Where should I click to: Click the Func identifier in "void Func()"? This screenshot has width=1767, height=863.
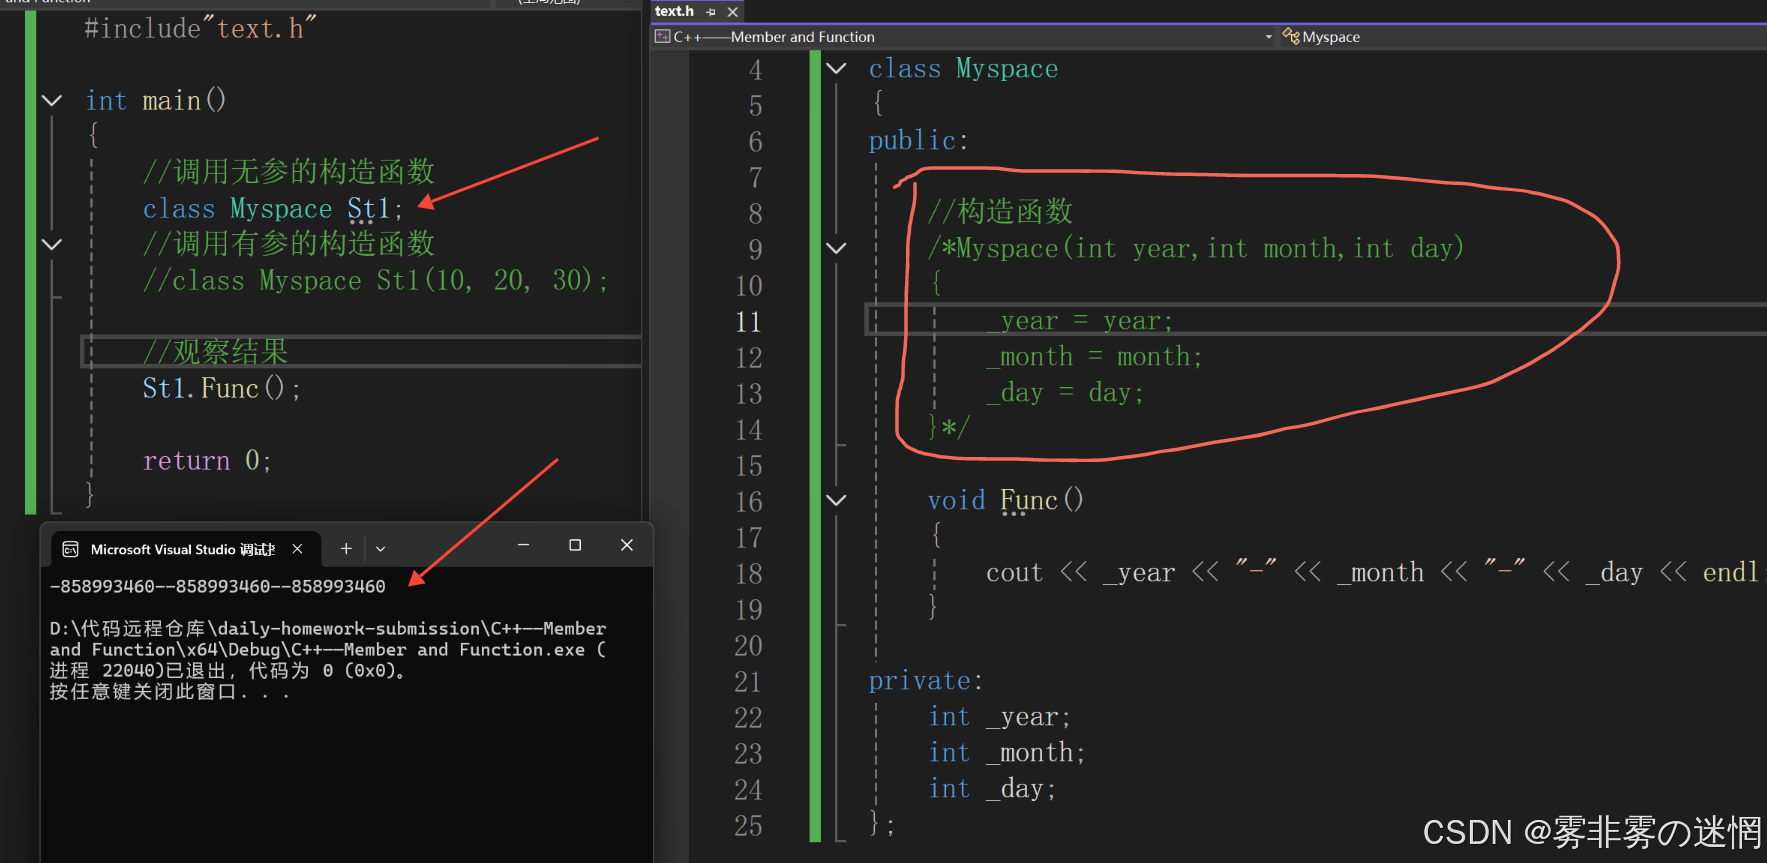pos(1028,500)
